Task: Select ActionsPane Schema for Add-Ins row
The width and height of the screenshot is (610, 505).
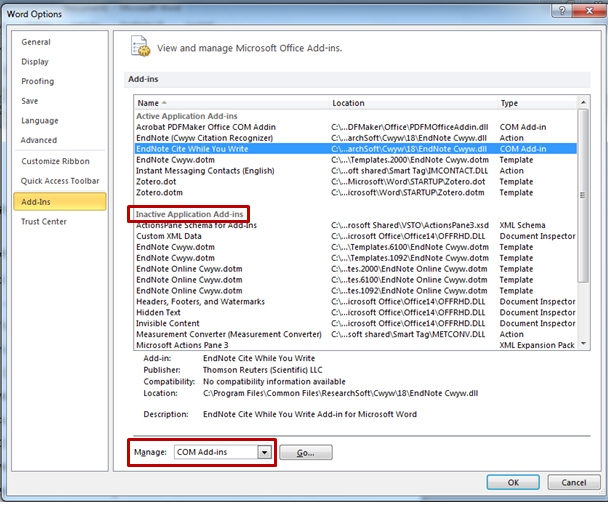Action: 356,225
